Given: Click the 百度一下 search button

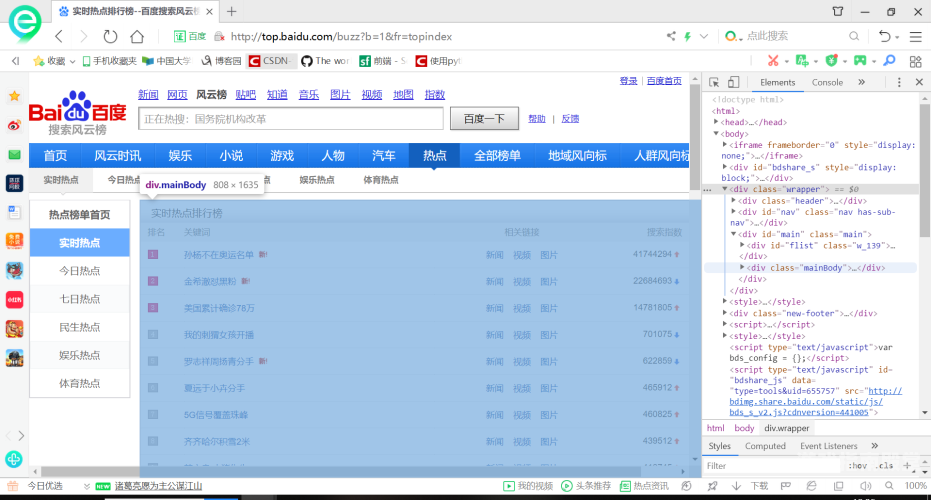Looking at the screenshot, I should [x=484, y=119].
